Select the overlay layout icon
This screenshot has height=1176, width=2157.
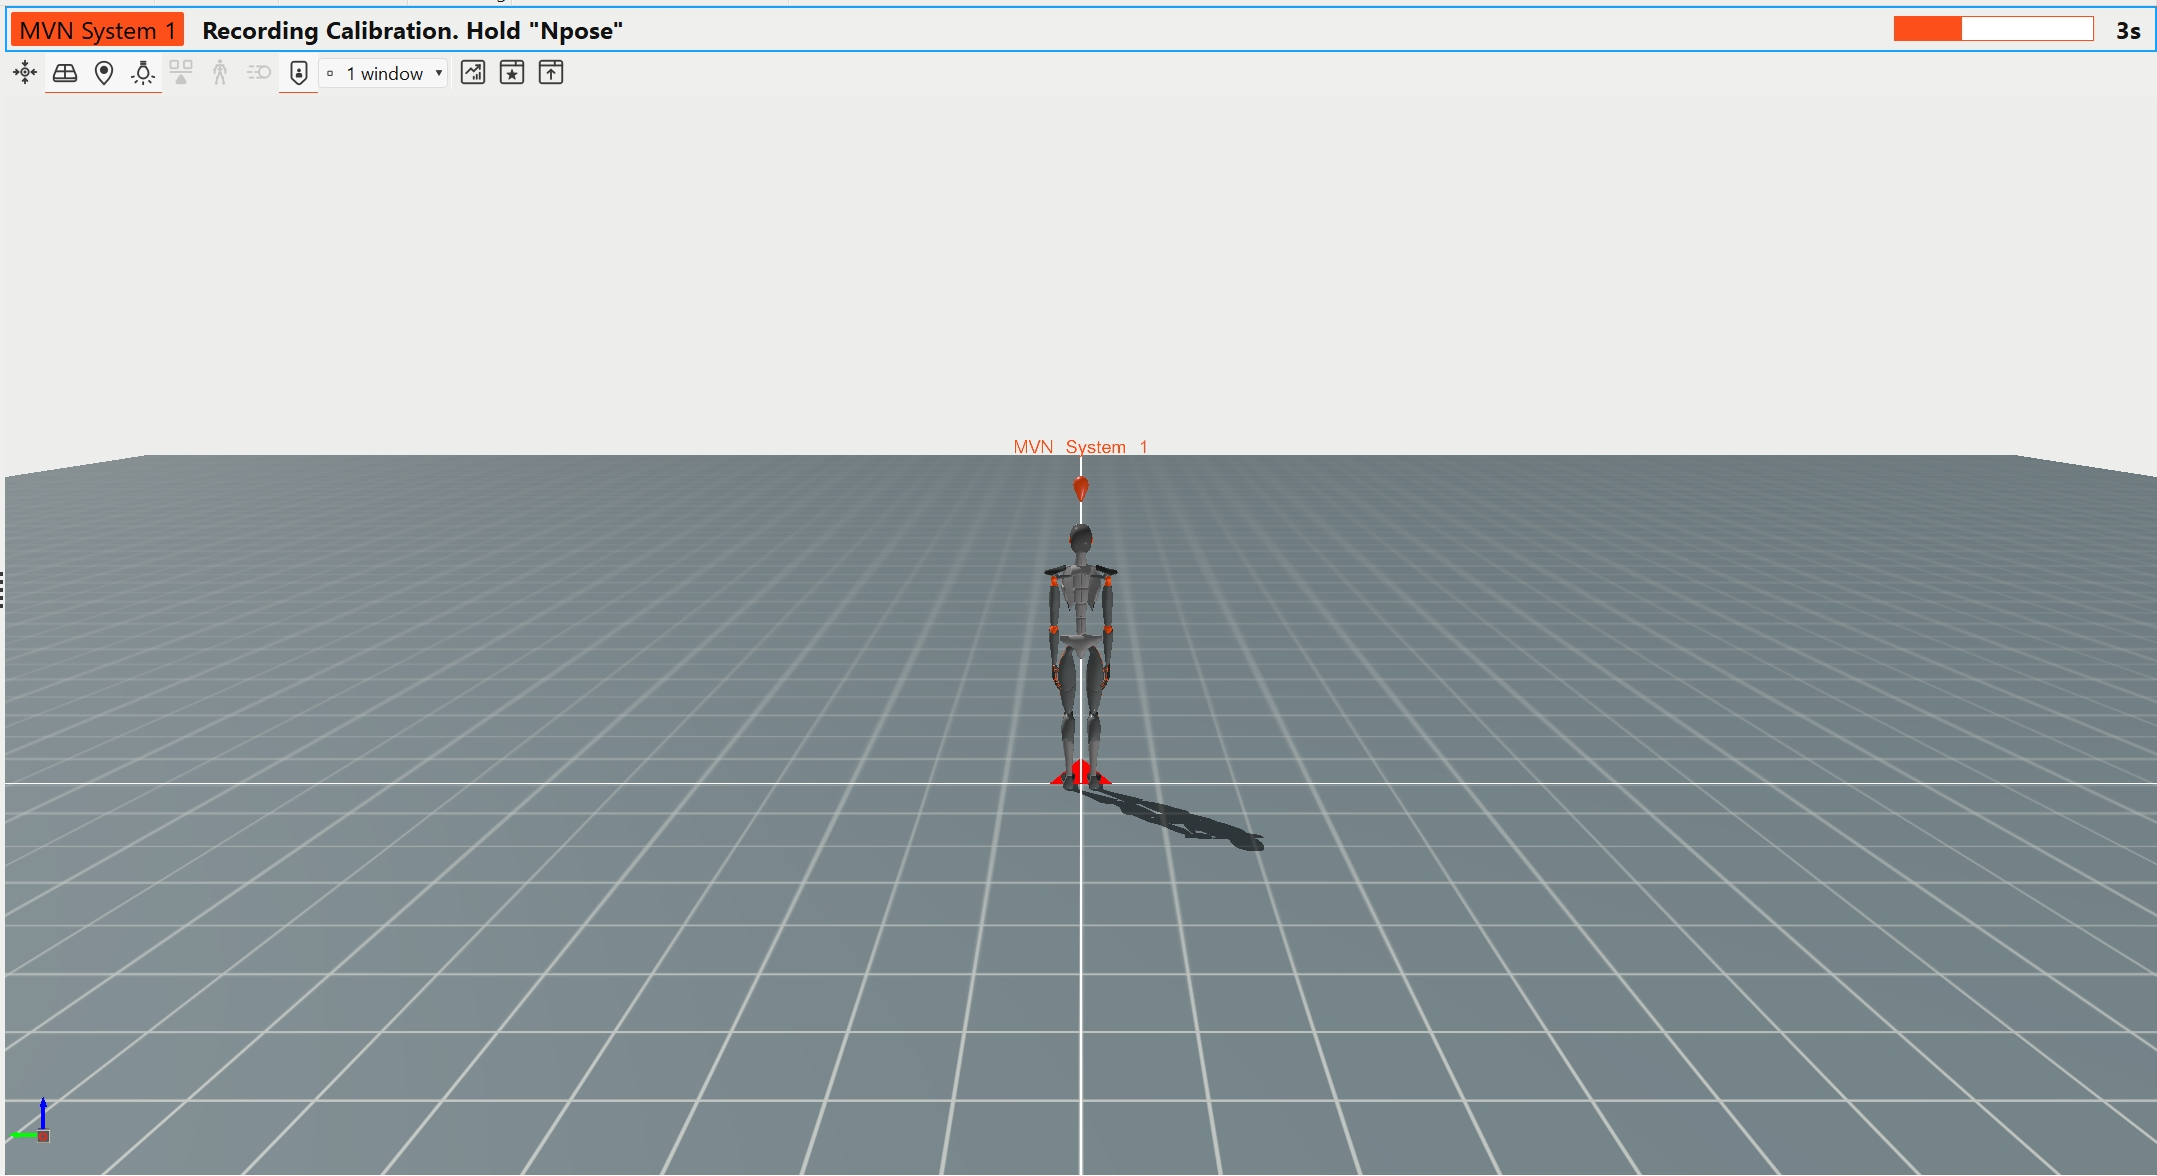click(x=181, y=72)
